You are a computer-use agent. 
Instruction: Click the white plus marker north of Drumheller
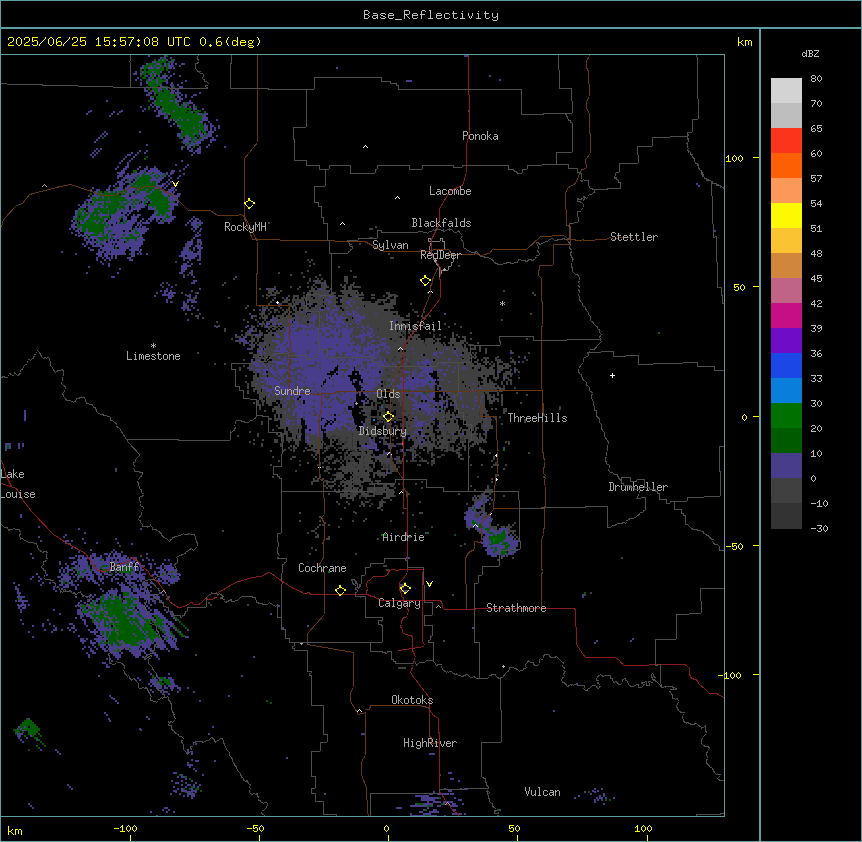[x=612, y=375]
